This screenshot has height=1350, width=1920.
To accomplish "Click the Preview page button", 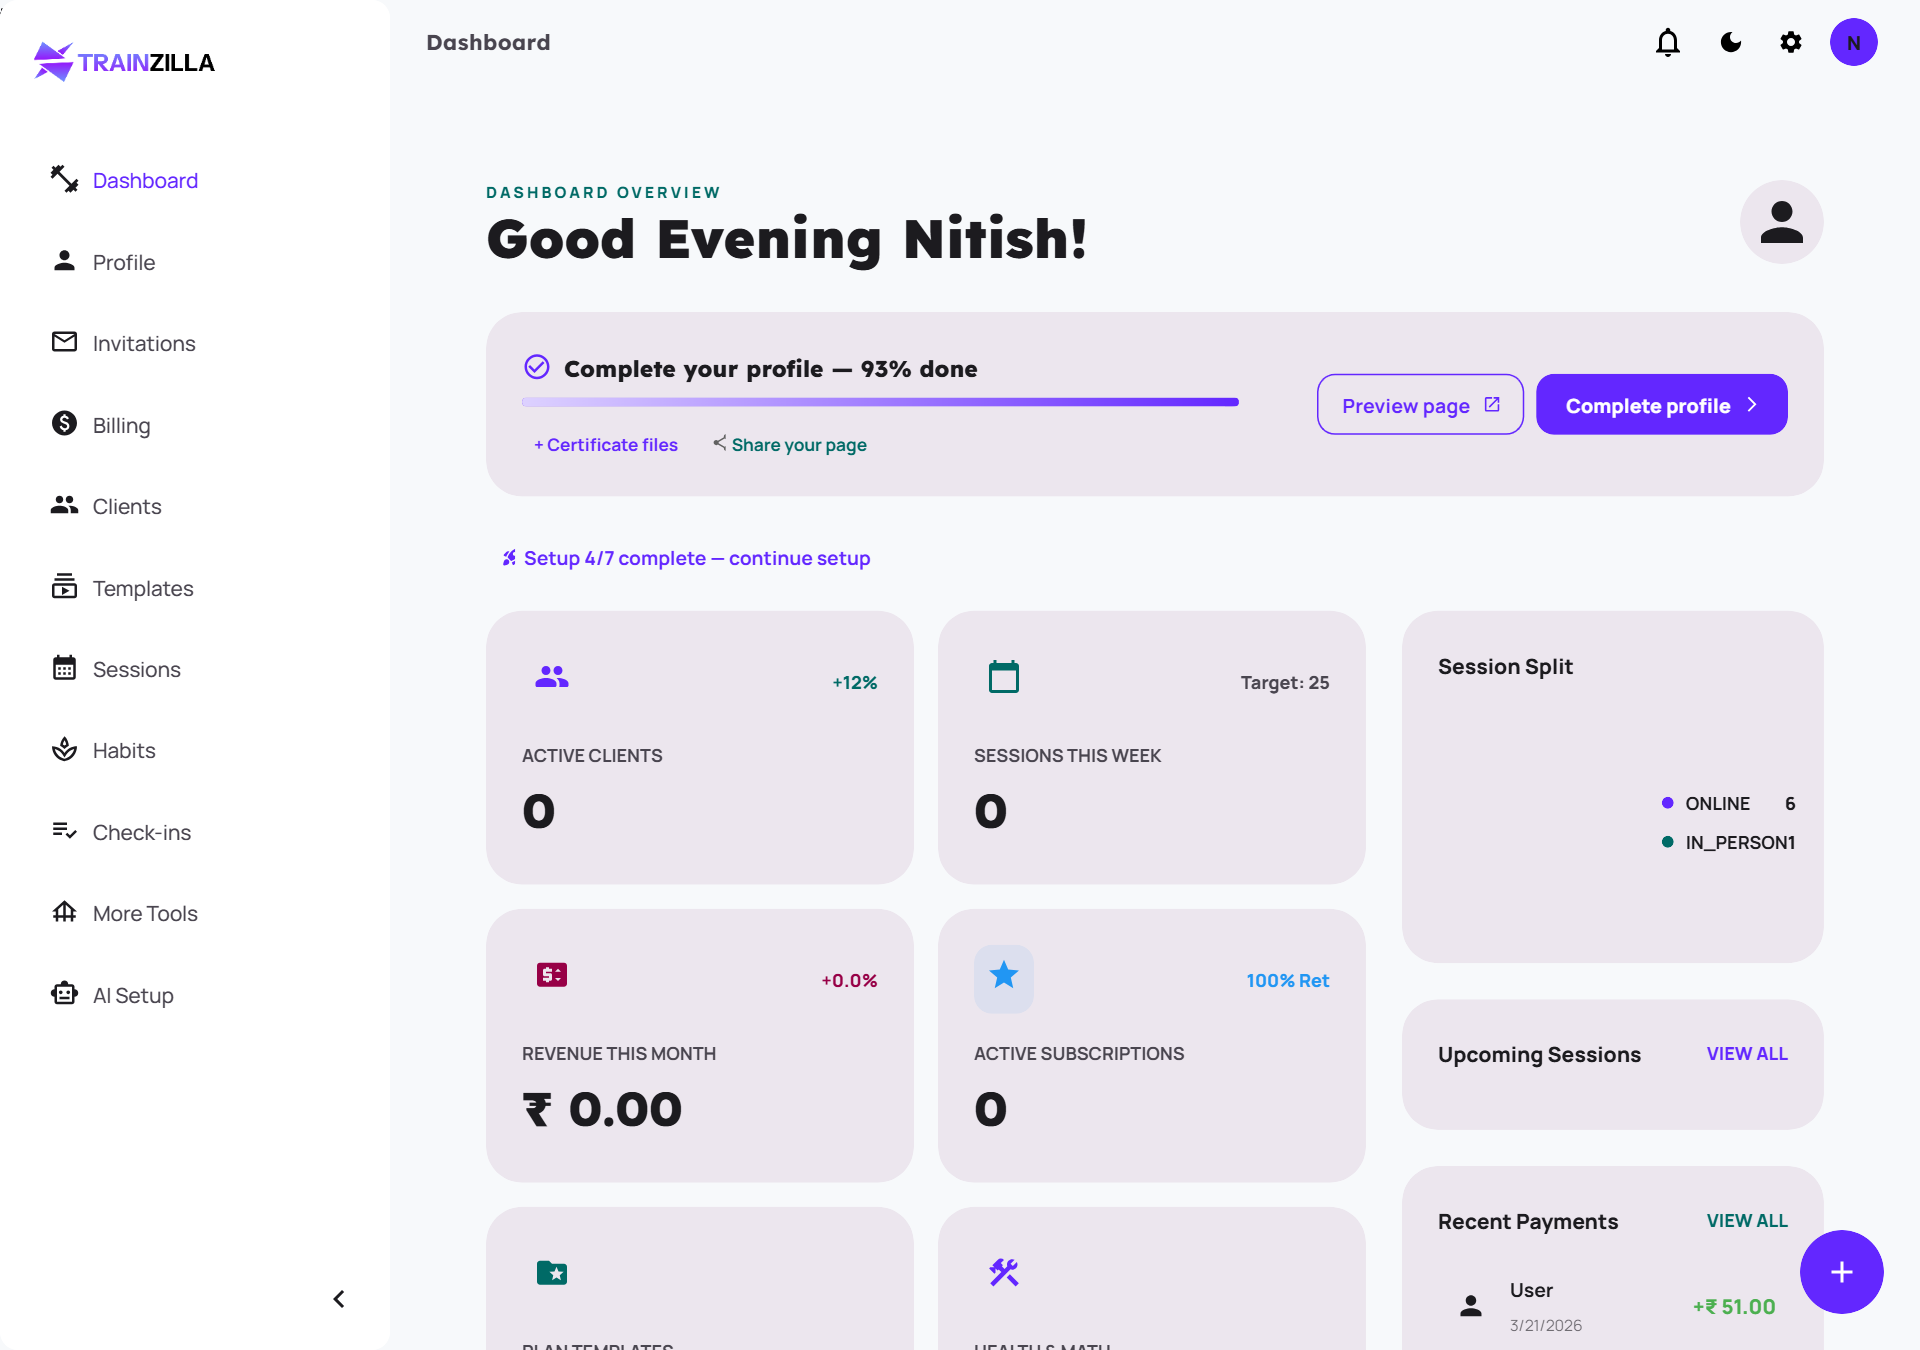I will (x=1420, y=405).
